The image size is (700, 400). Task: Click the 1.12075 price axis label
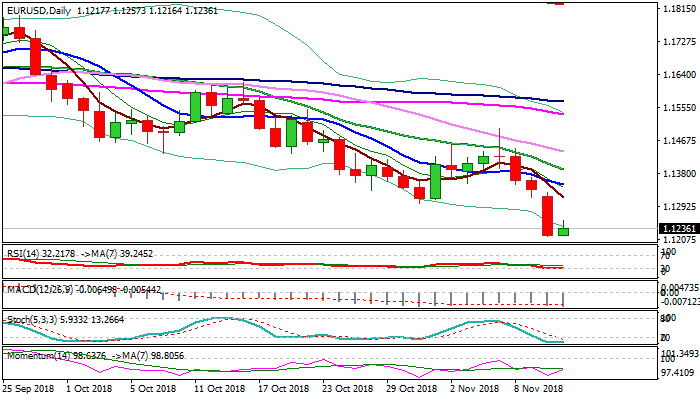click(678, 240)
